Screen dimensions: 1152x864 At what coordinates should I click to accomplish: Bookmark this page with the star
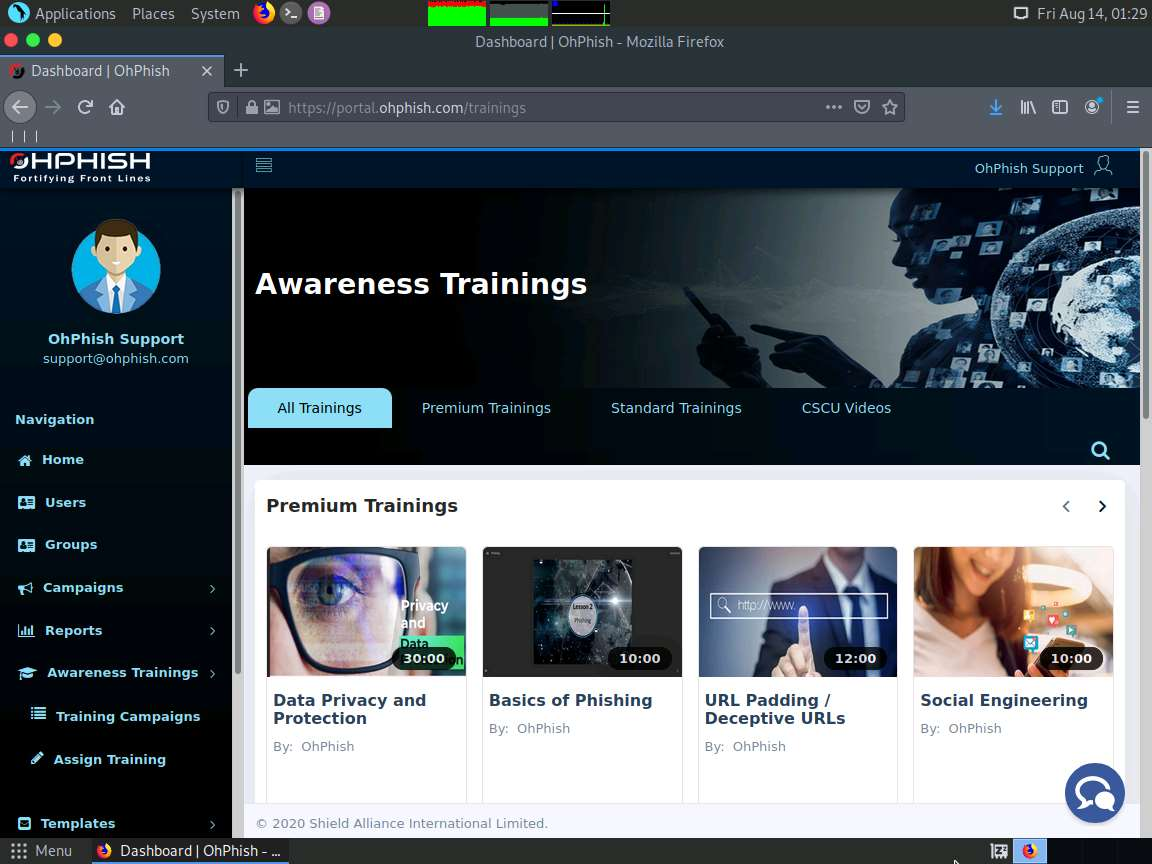point(890,107)
